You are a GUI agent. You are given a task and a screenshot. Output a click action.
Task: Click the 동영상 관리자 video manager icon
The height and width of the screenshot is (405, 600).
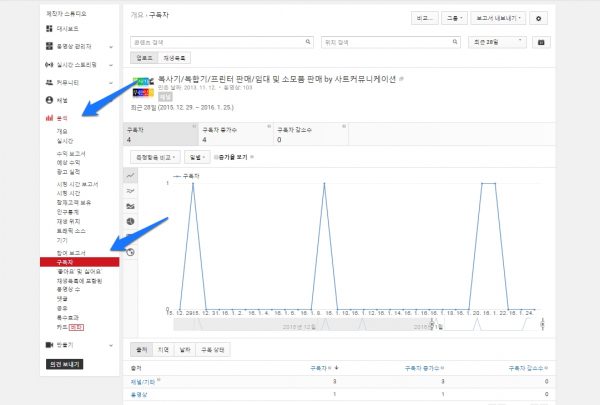pos(49,46)
